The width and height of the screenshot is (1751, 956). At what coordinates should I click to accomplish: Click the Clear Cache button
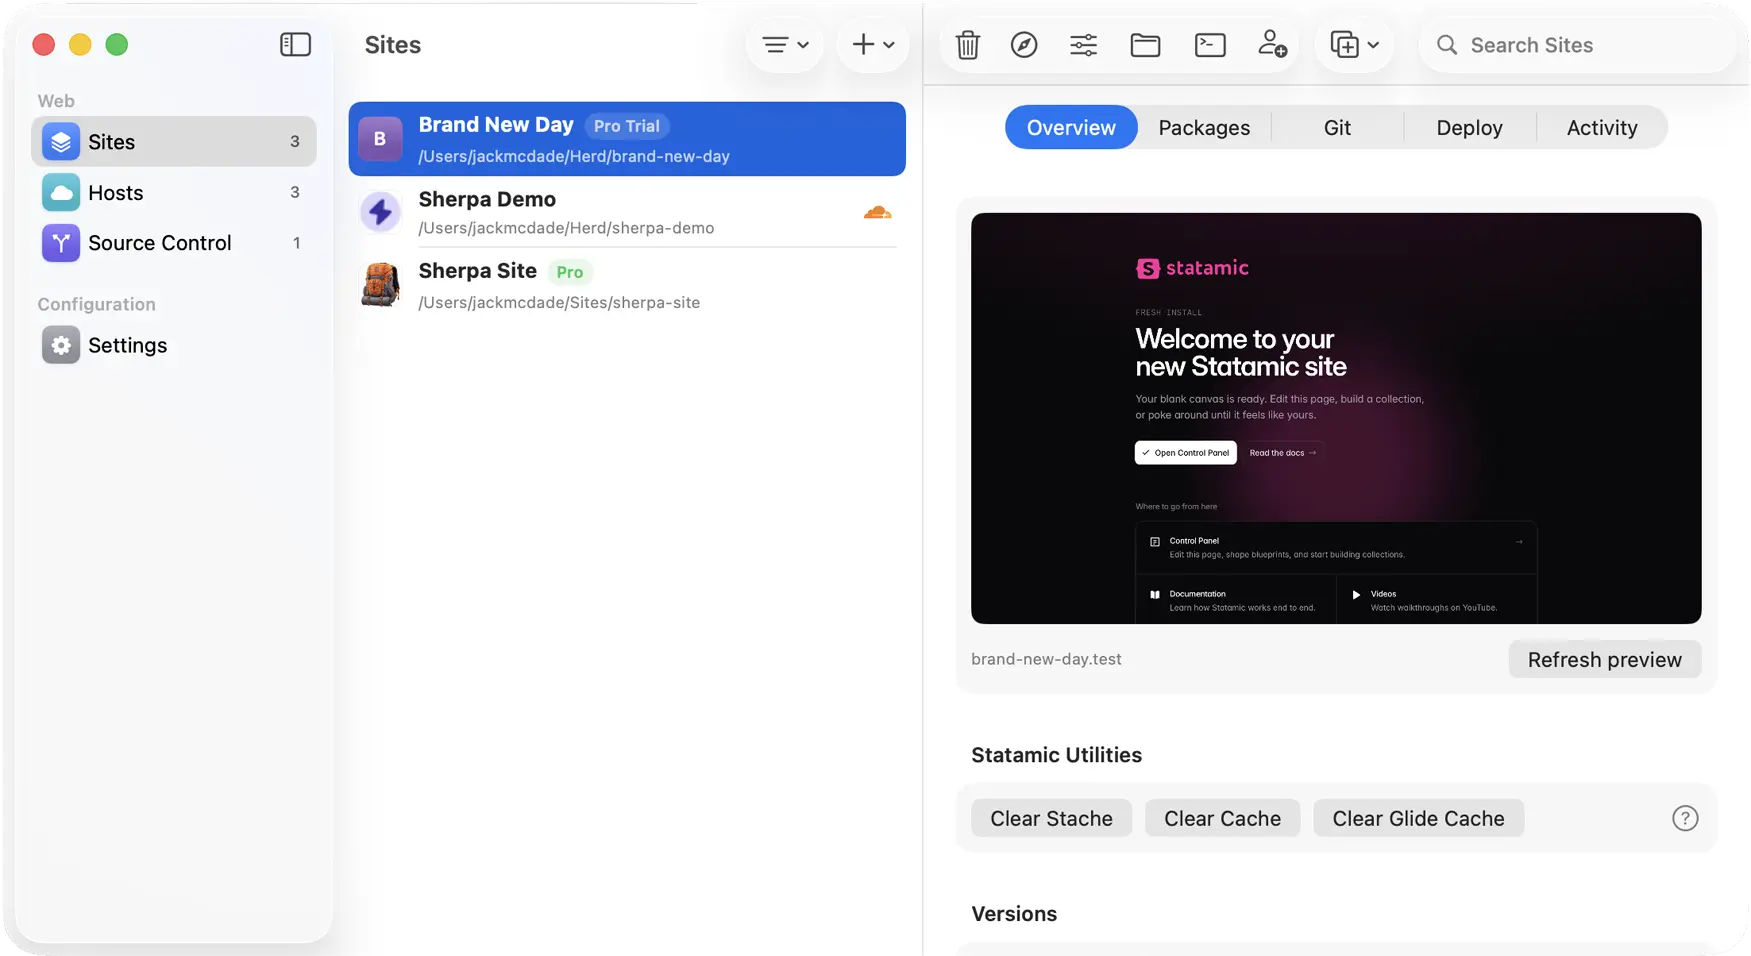click(x=1222, y=819)
